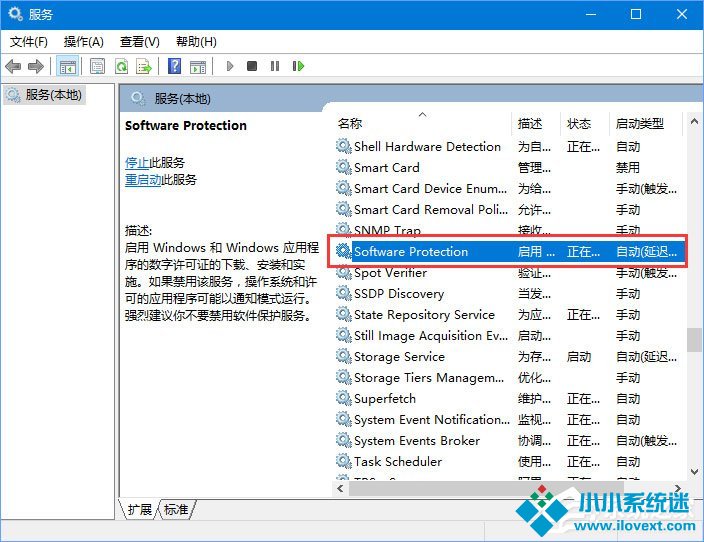Click 禁用 startup type of Smart Card

[628, 167]
